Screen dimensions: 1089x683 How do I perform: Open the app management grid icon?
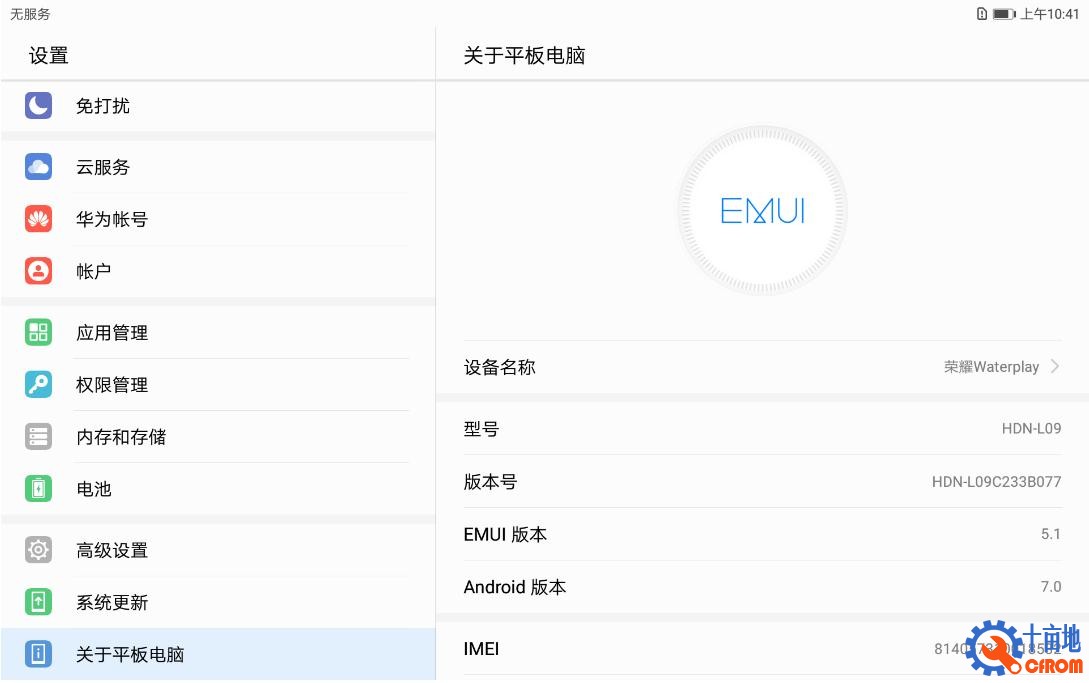pos(38,333)
